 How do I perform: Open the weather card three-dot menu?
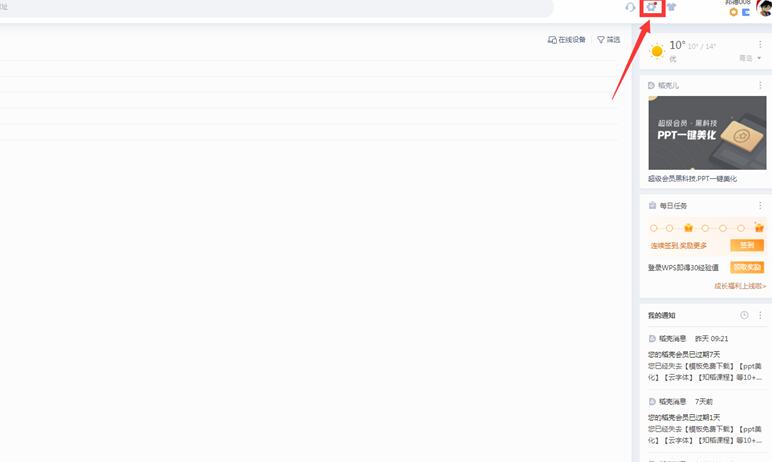tap(760, 44)
